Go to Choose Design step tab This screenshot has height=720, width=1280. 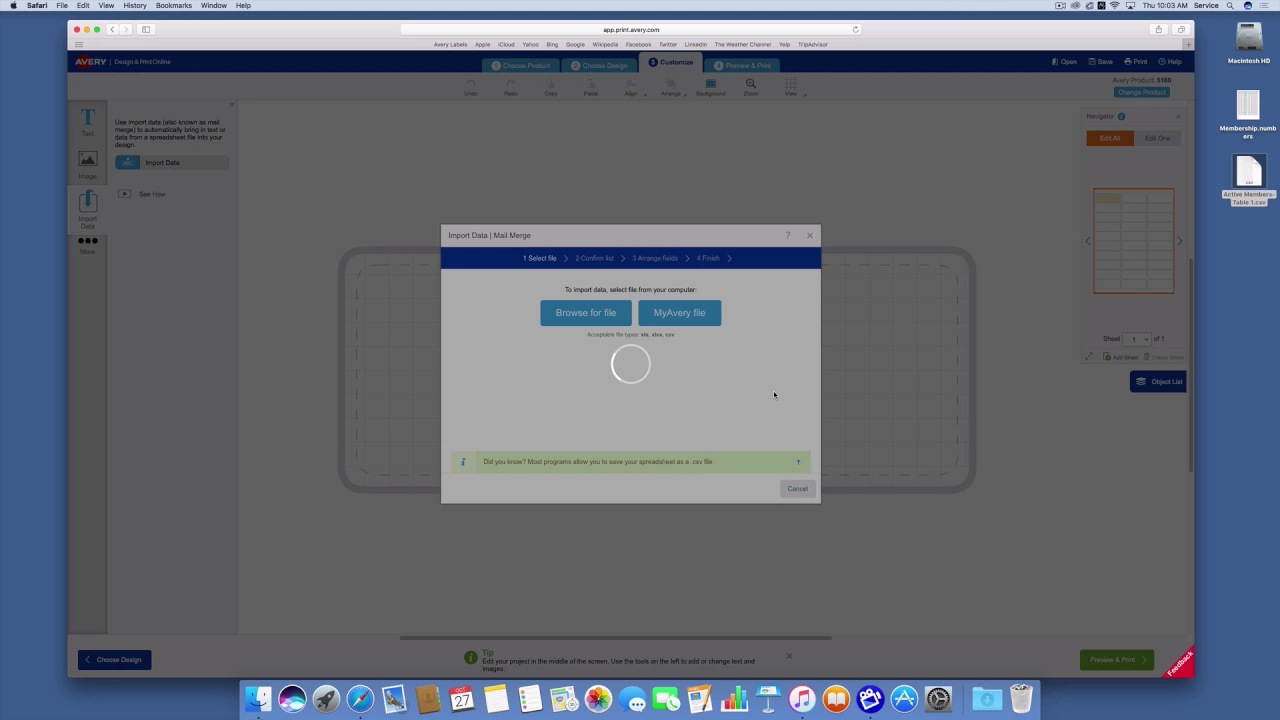(599, 65)
